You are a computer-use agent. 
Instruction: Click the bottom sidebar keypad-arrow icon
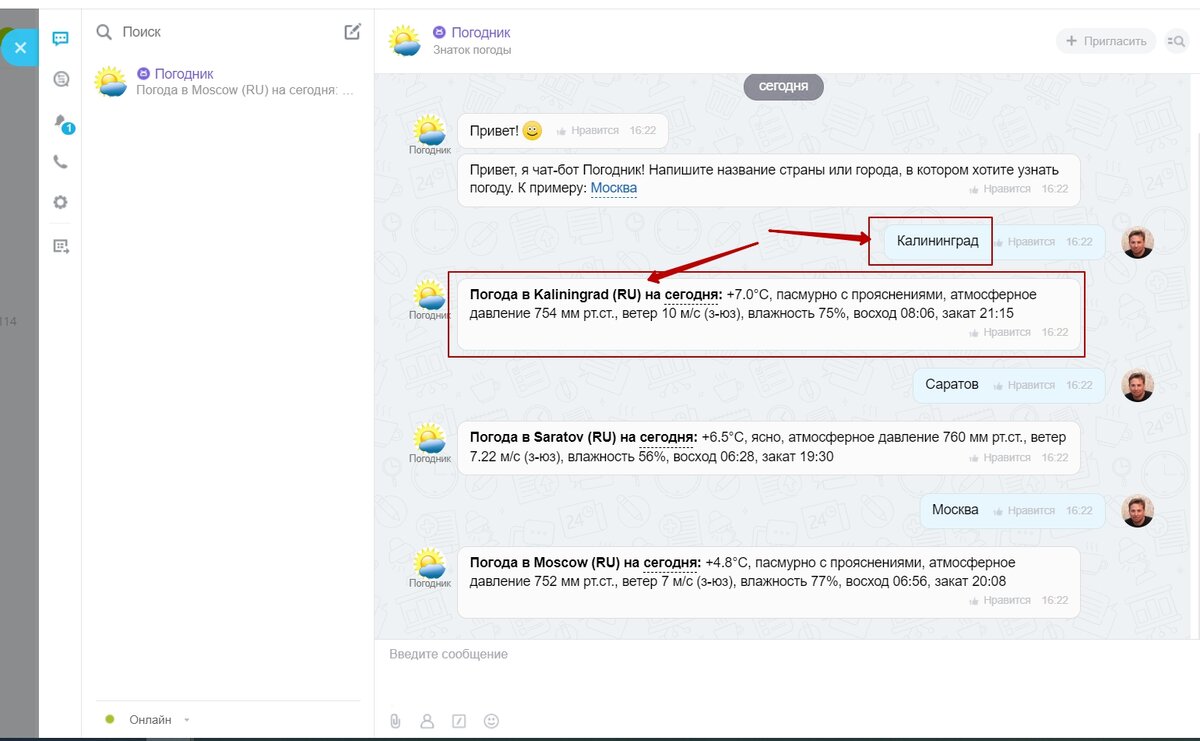[61, 246]
